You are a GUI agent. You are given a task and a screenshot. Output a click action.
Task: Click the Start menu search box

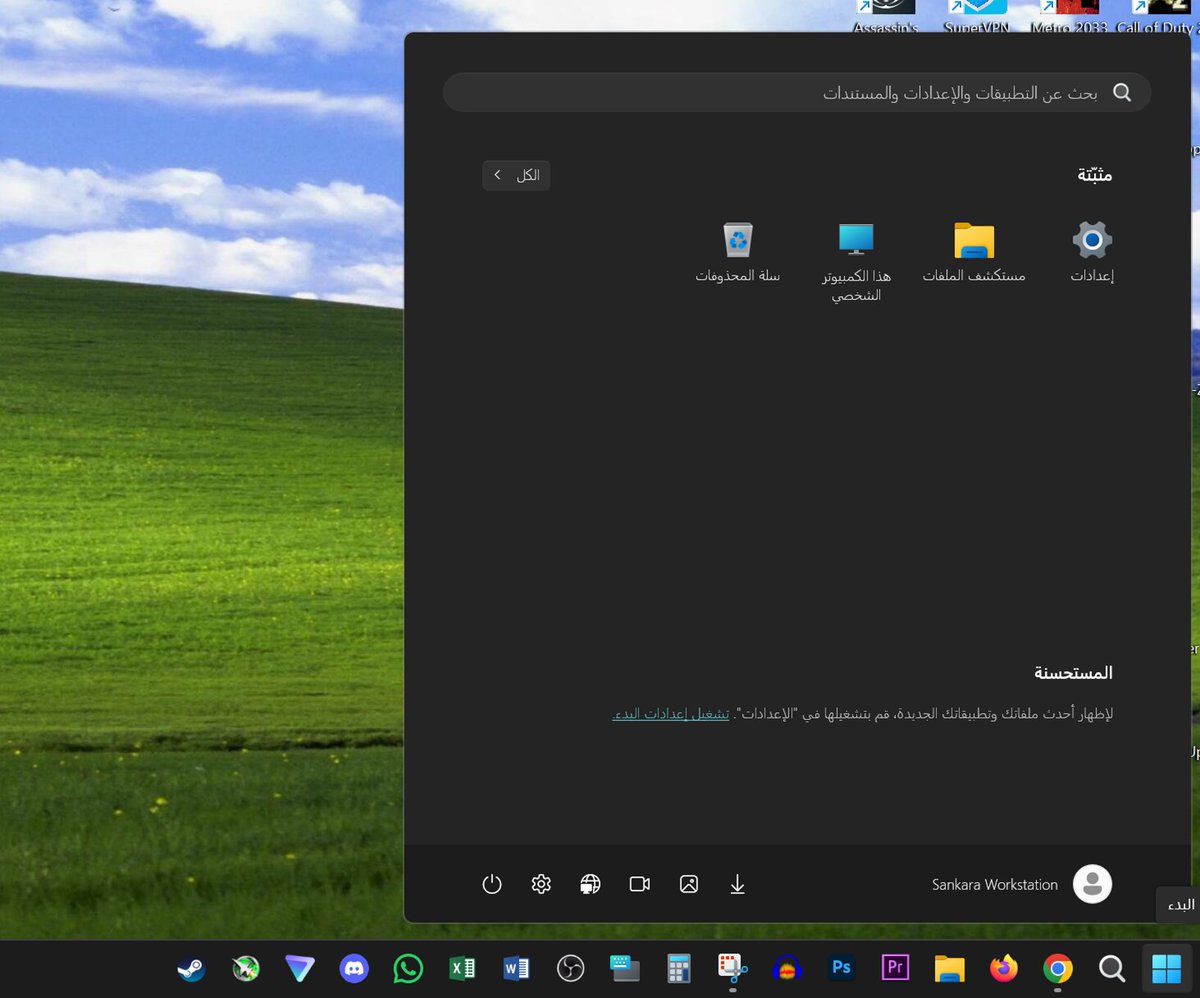coord(797,92)
